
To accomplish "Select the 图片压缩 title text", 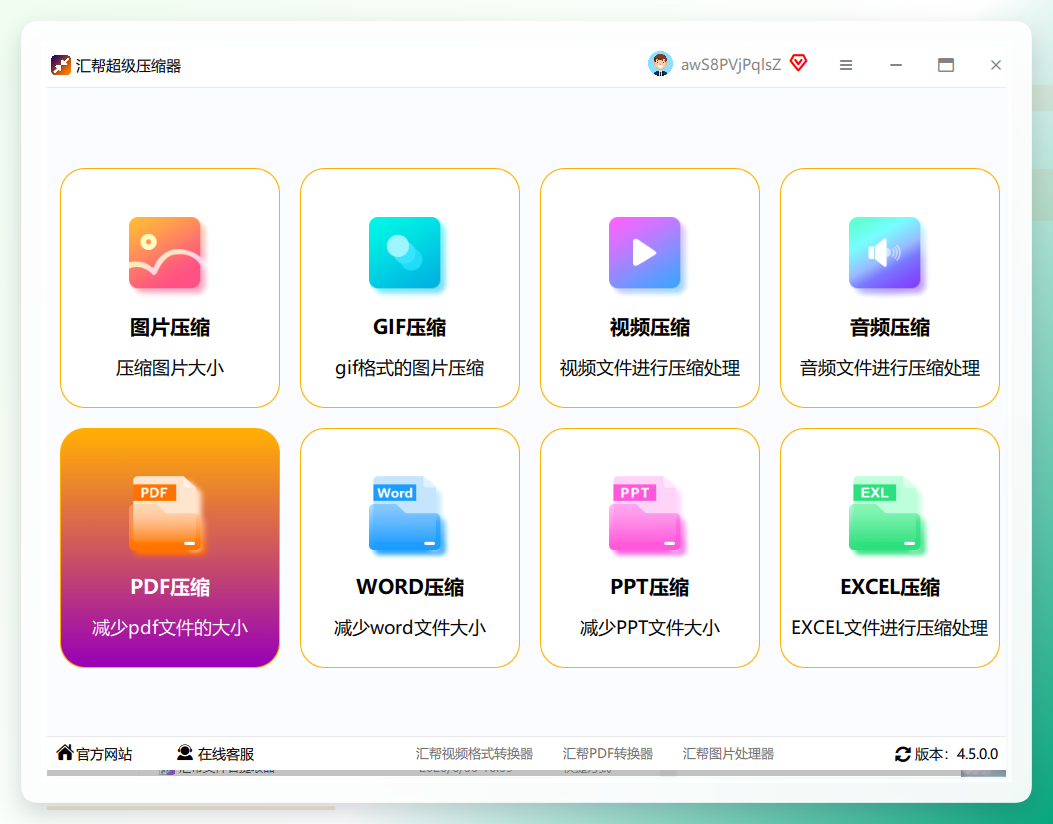I will (x=170, y=328).
